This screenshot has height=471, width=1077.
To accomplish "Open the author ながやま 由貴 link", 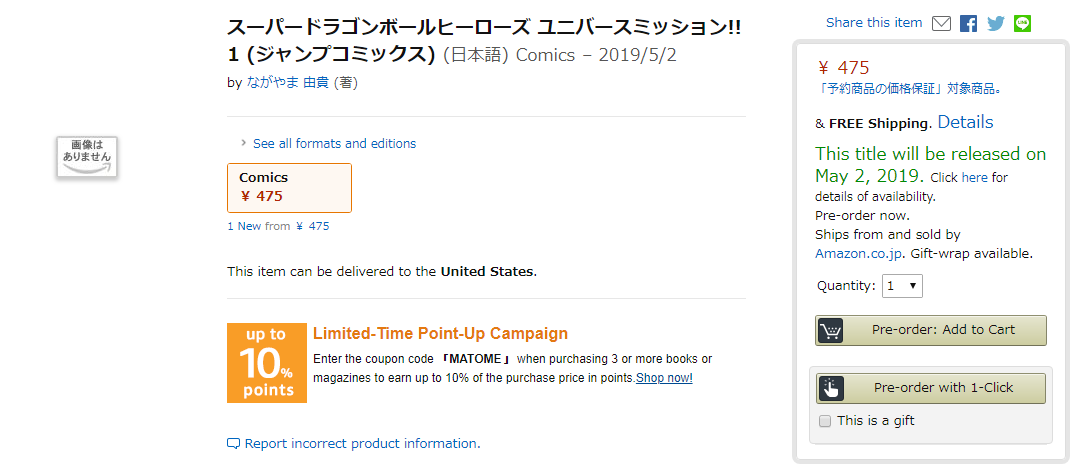I will [x=287, y=83].
